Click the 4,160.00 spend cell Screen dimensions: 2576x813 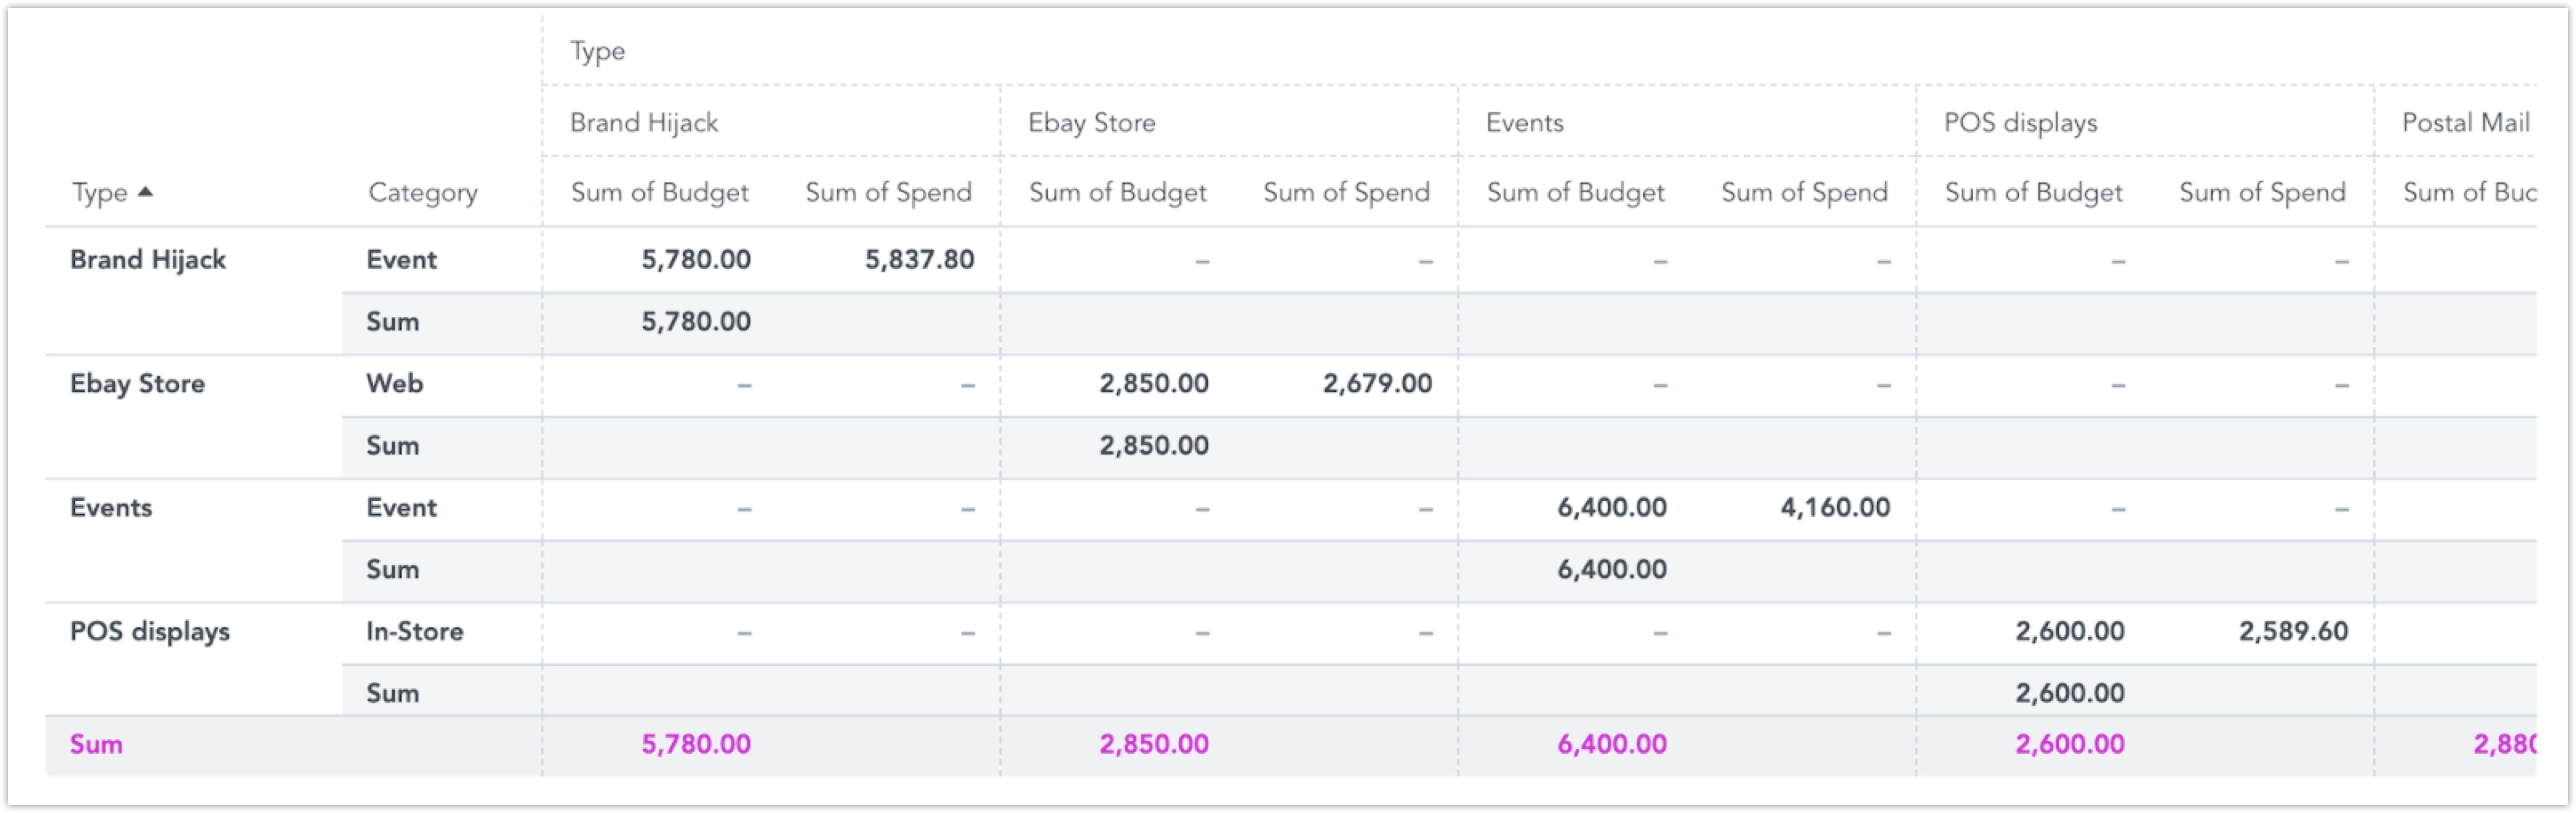pos(1834,508)
